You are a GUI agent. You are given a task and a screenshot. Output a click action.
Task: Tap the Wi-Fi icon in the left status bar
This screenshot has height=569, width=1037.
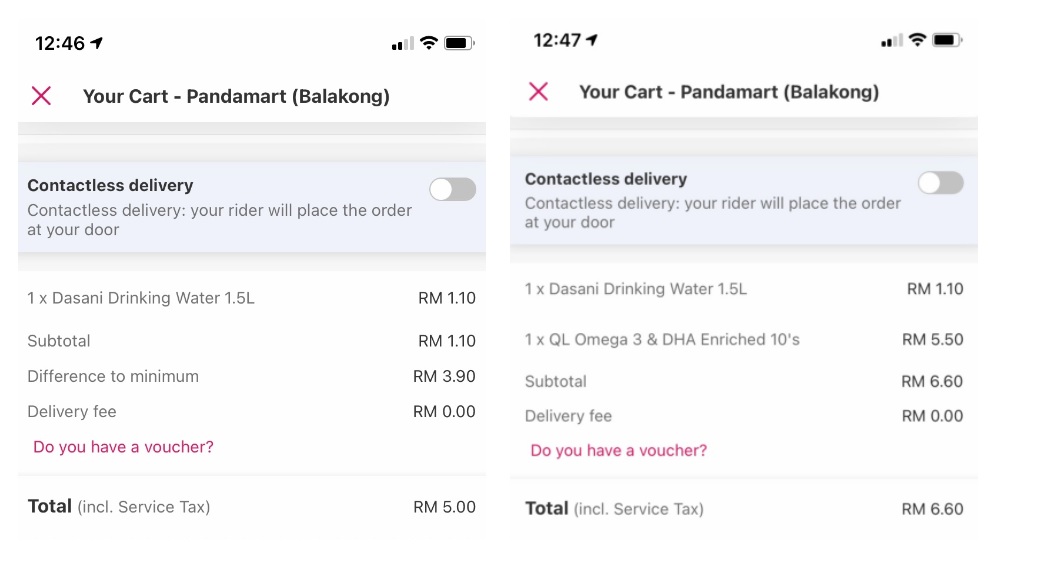click(x=429, y=43)
